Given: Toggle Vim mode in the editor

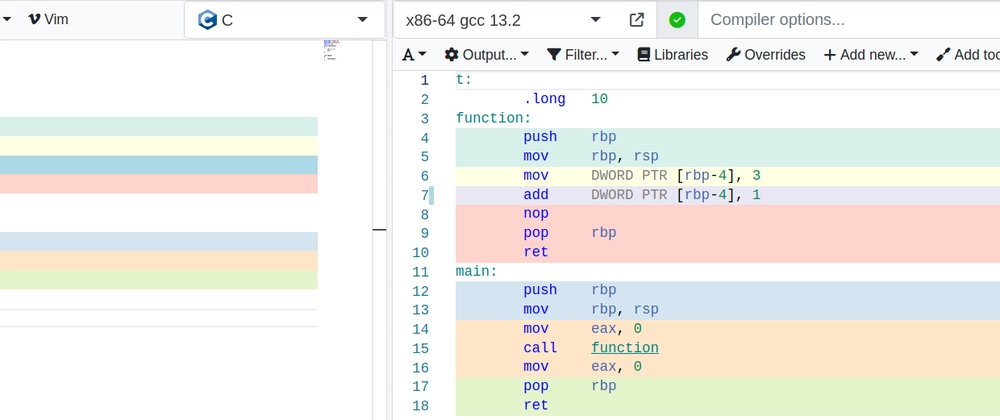Looking at the screenshot, I should [x=48, y=19].
